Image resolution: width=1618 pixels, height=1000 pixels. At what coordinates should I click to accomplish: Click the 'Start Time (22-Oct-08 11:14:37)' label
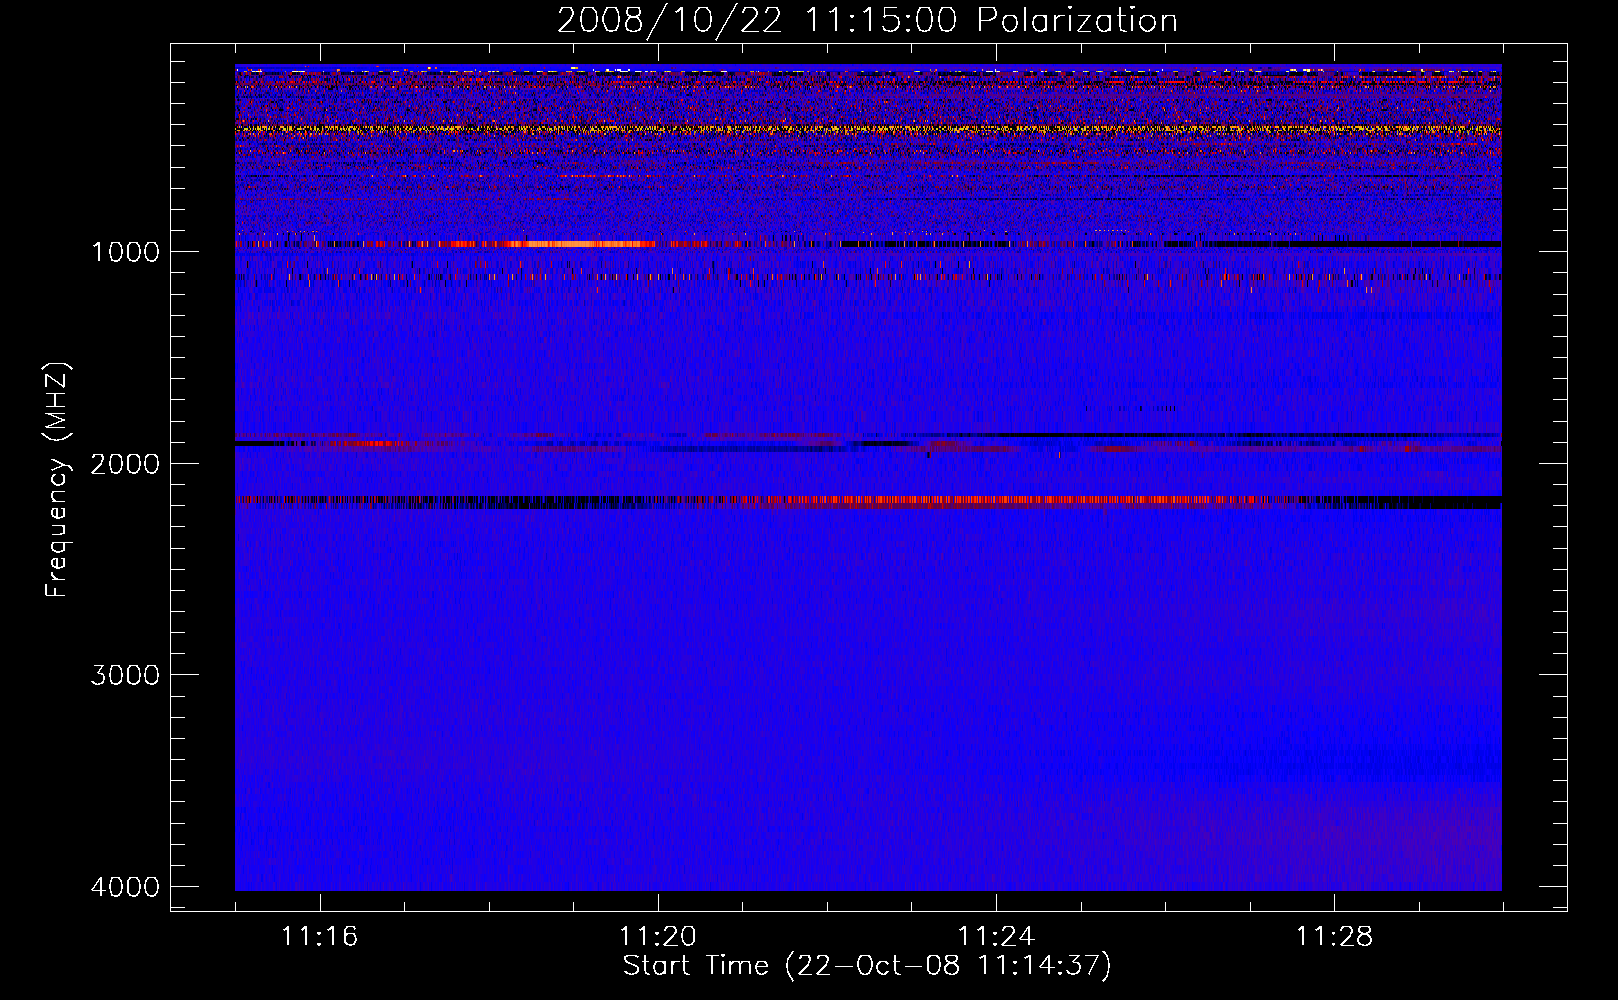867,966
